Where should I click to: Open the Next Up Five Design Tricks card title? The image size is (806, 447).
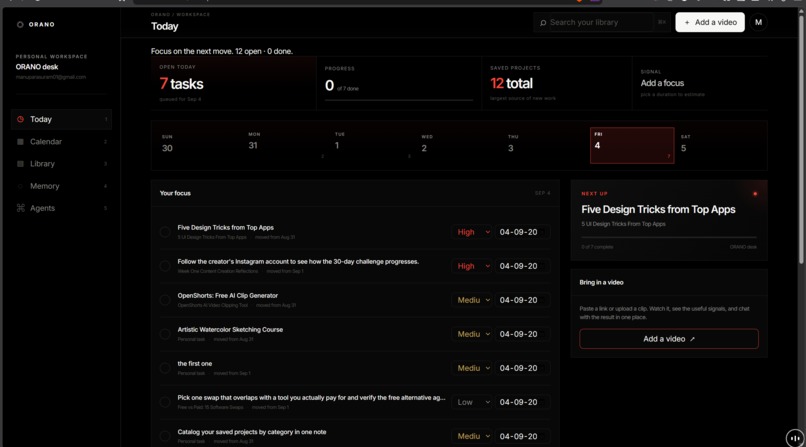tap(658, 210)
